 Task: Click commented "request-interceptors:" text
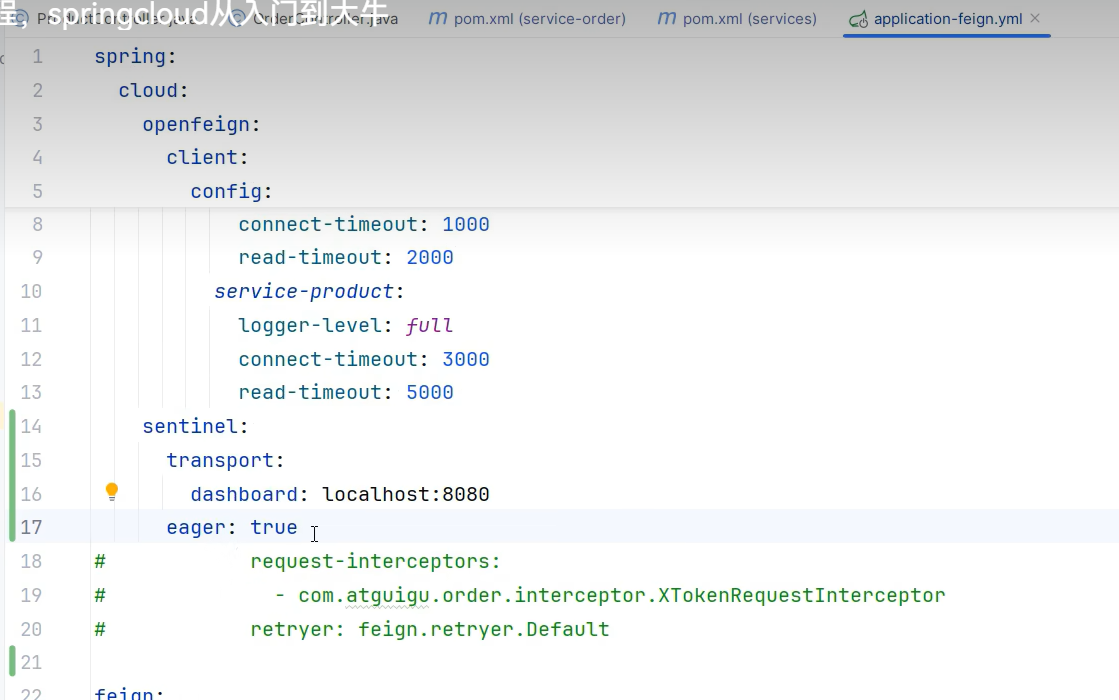(x=375, y=562)
